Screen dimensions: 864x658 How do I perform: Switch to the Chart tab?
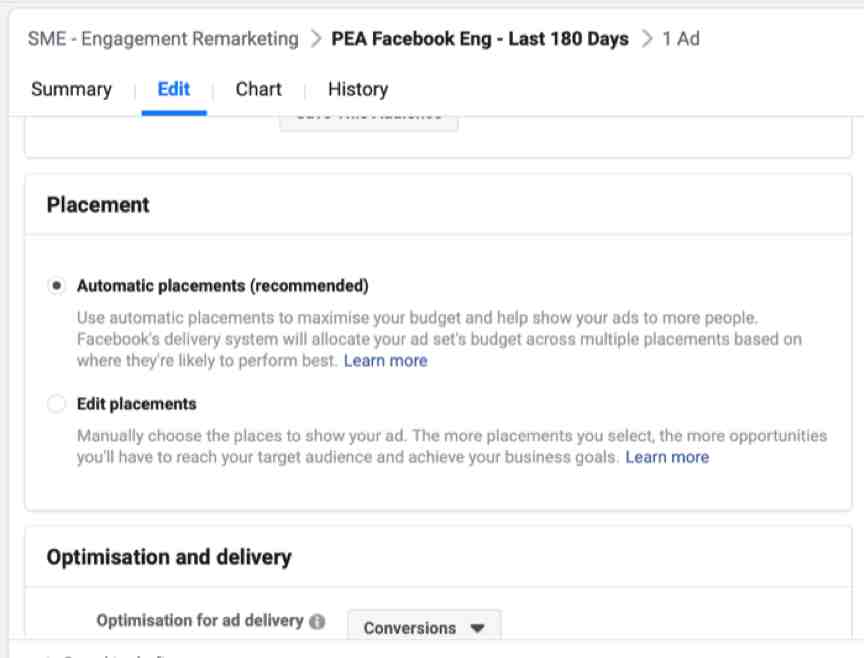(x=258, y=89)
